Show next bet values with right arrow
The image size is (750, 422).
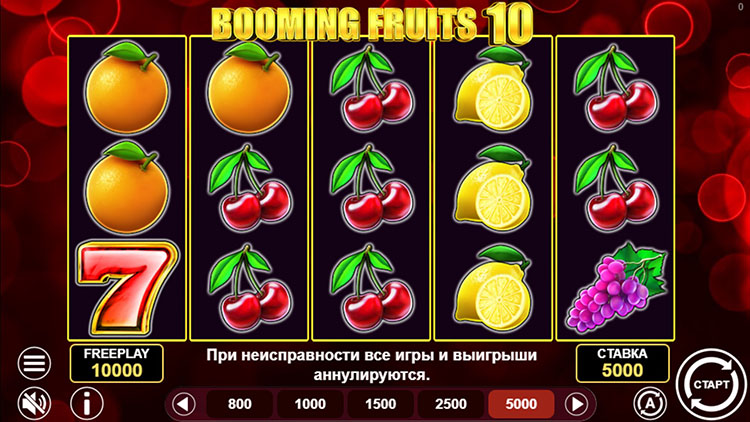coord(576,404)
